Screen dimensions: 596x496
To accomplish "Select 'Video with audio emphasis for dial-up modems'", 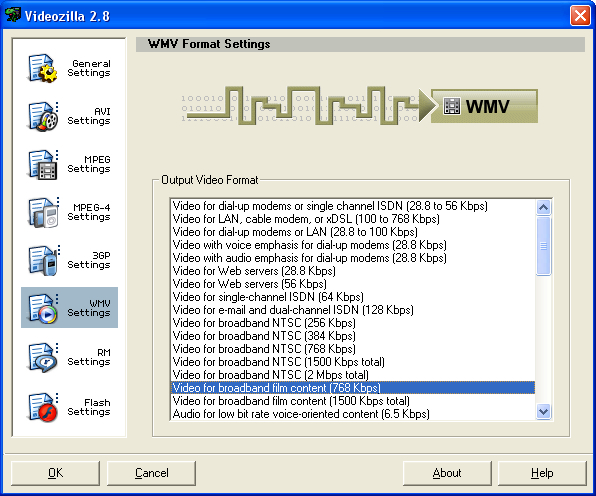I will 353,258.
